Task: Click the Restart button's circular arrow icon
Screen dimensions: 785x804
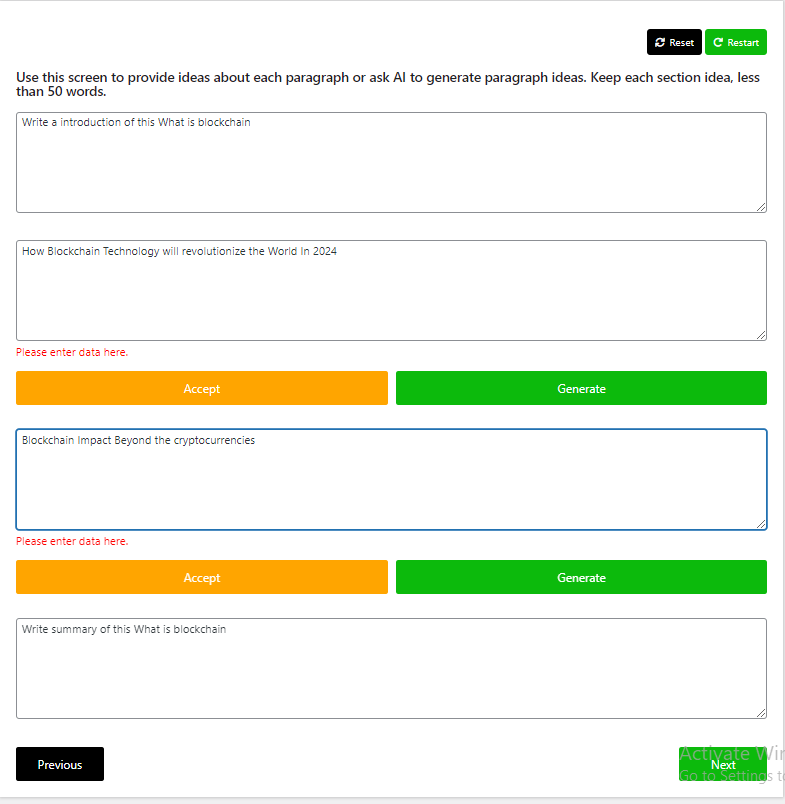Action: tap(718, 43)
